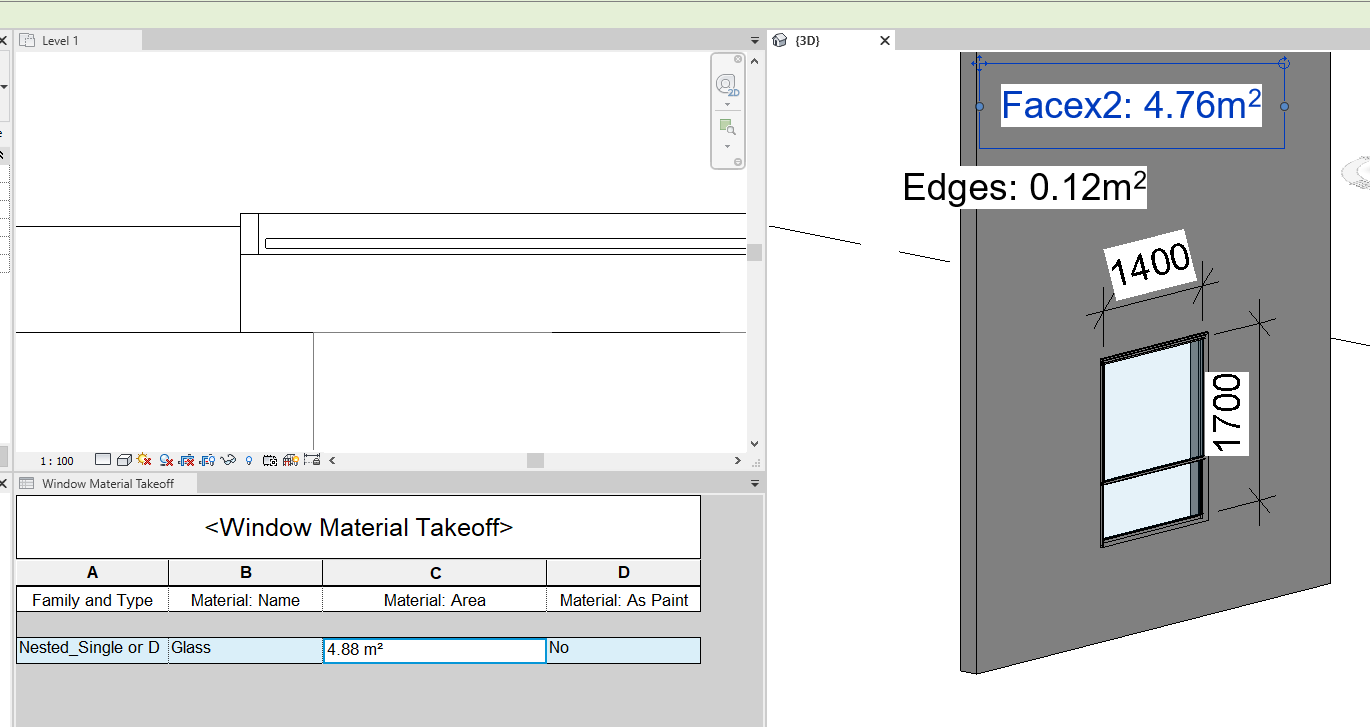
Task: Toggle Sun Path off icon
Action: pos(144,460)
